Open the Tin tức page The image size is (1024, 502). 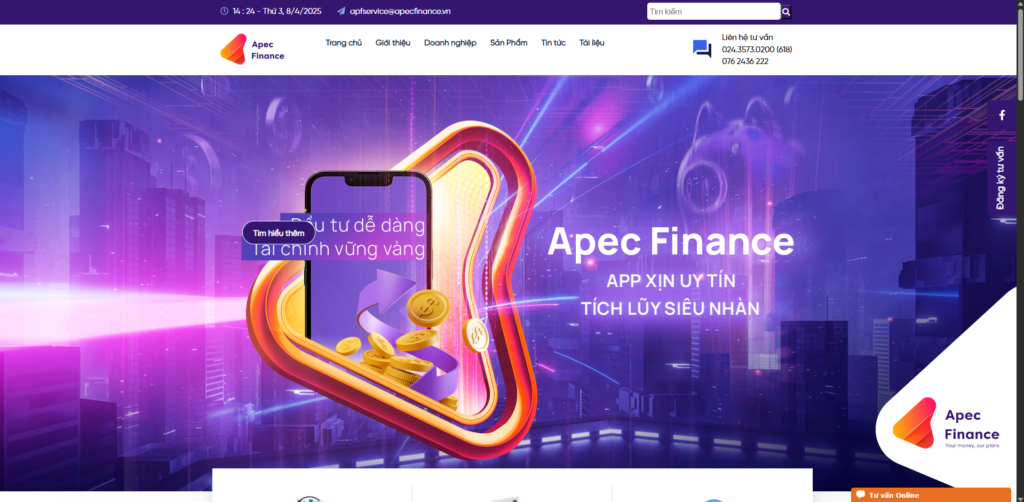[x=553, y=43]
